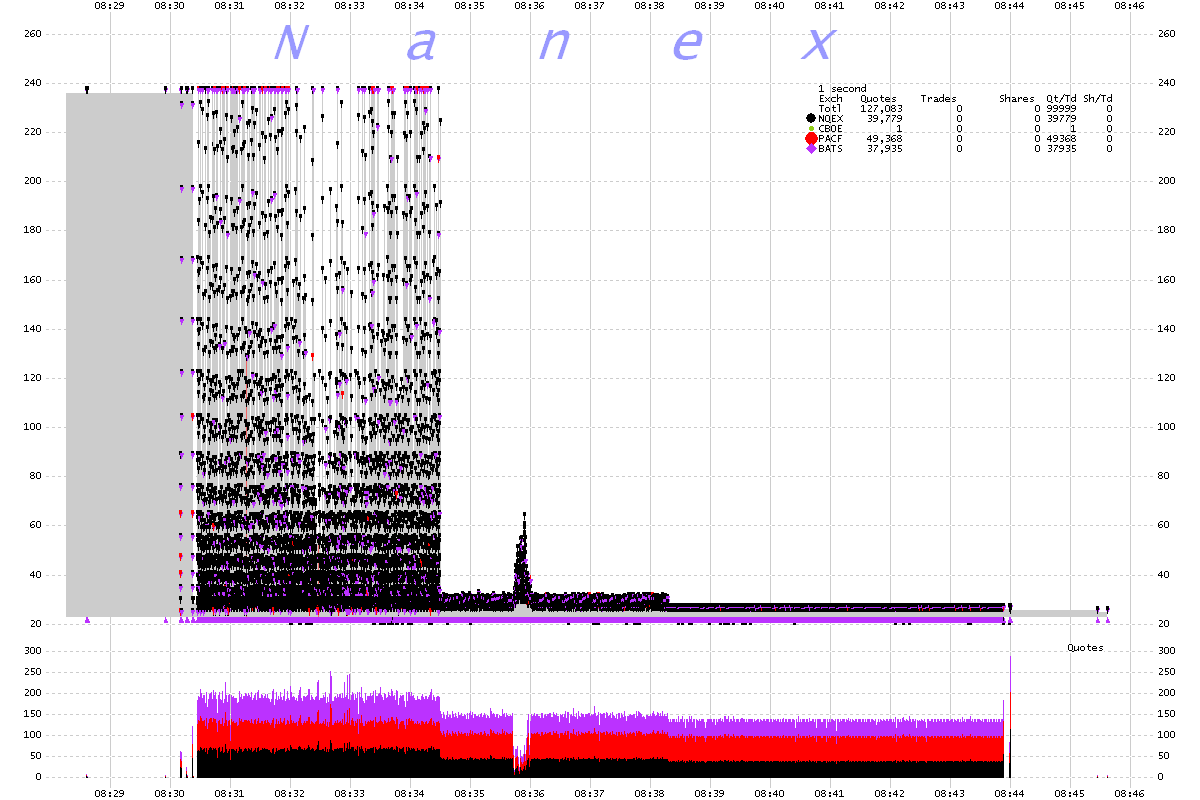Select the "CBOE" exchange name
1200x800 pixels.
coord(830,129)
